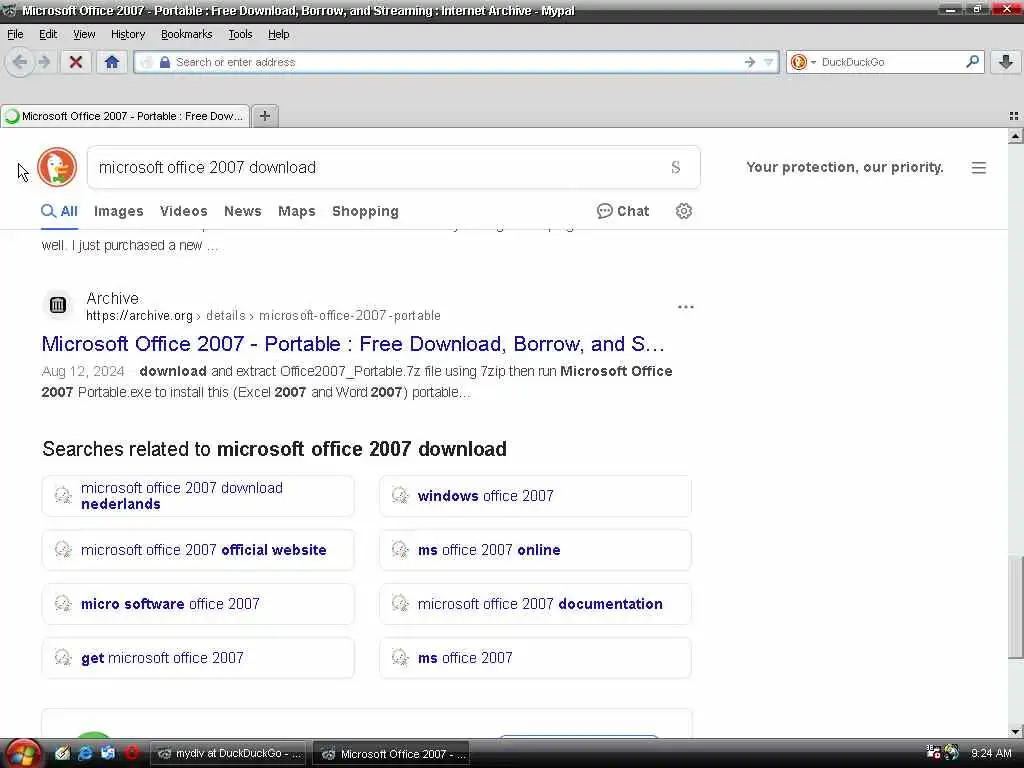Search related: get microsoft office 2007
Screen dimensions: 1024x768
point(198,658)
